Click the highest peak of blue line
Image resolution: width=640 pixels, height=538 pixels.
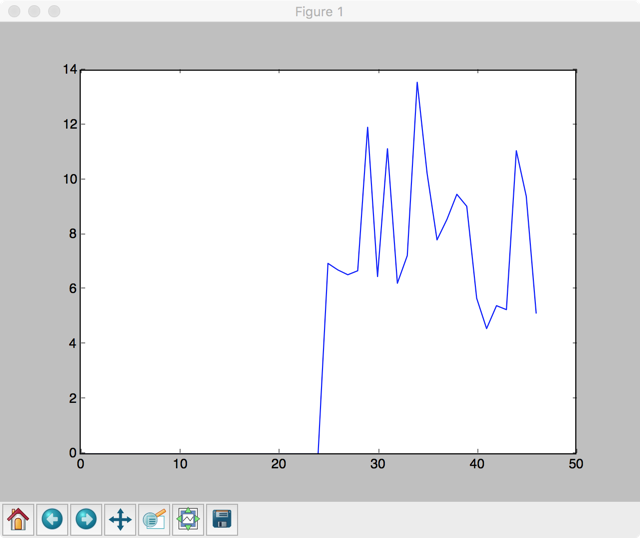click(417, 83)
